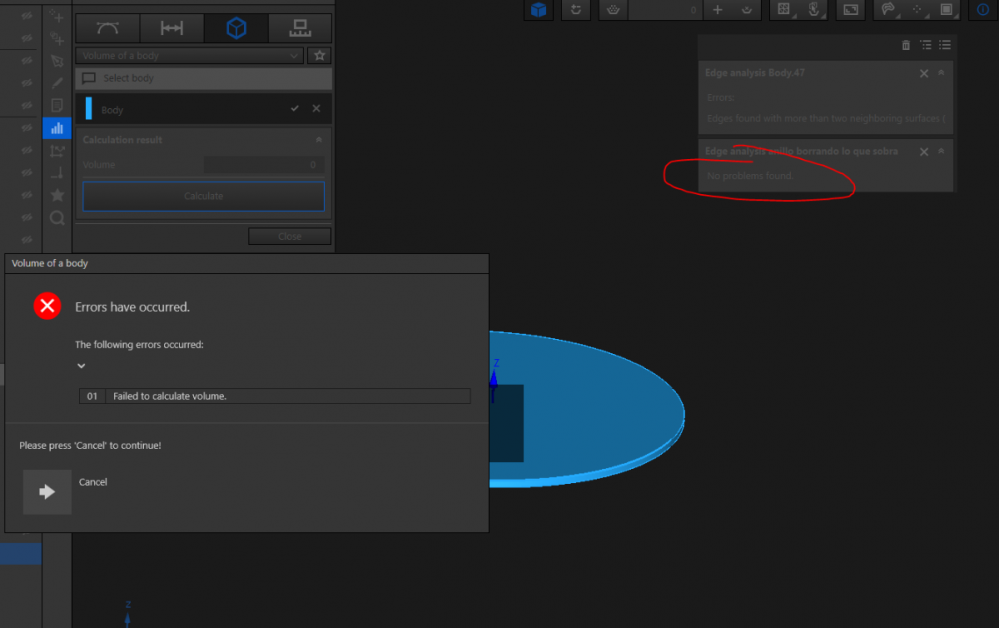Delete all results with trash icon
This screenshot has height=628, width=999.
906,45
